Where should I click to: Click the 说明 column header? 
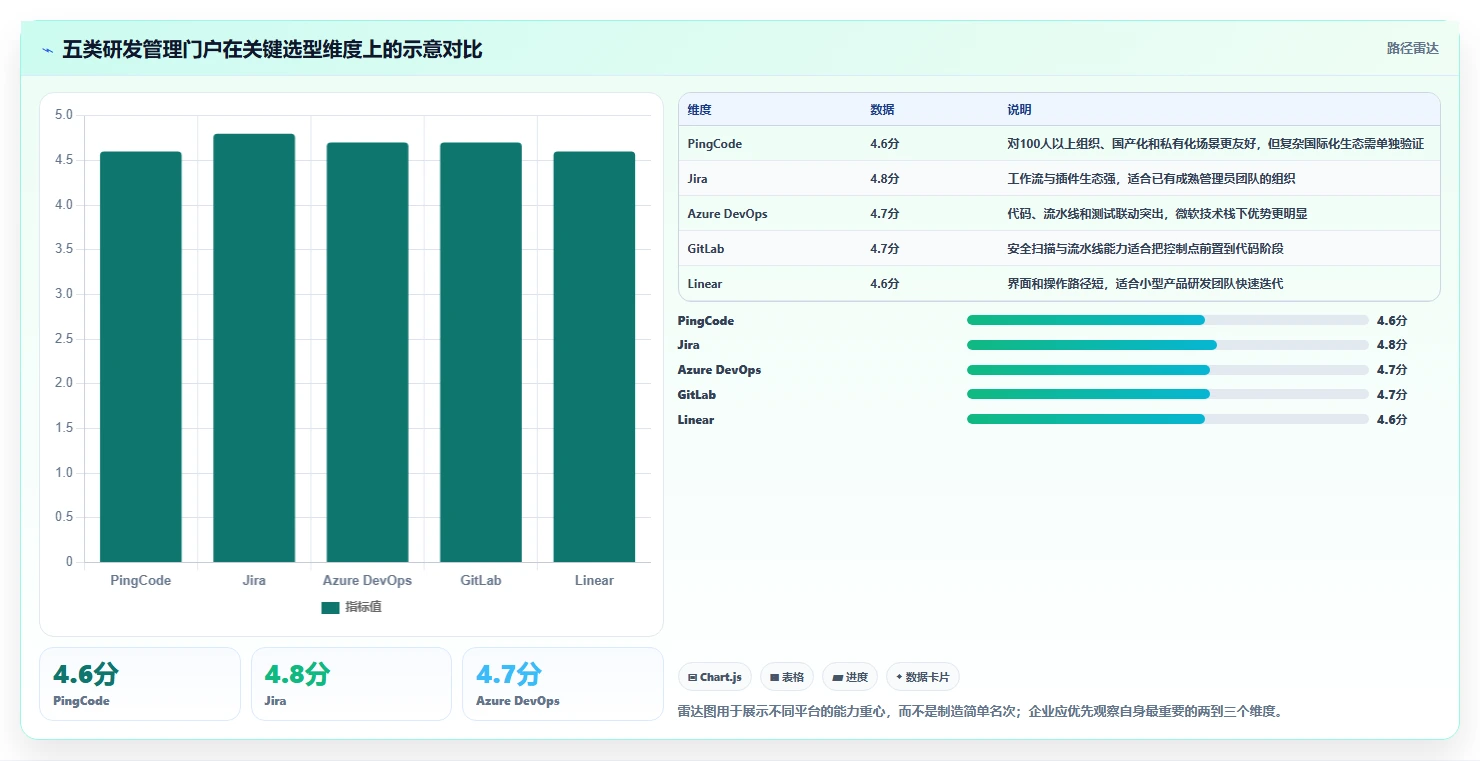(x=1019, y=110)
